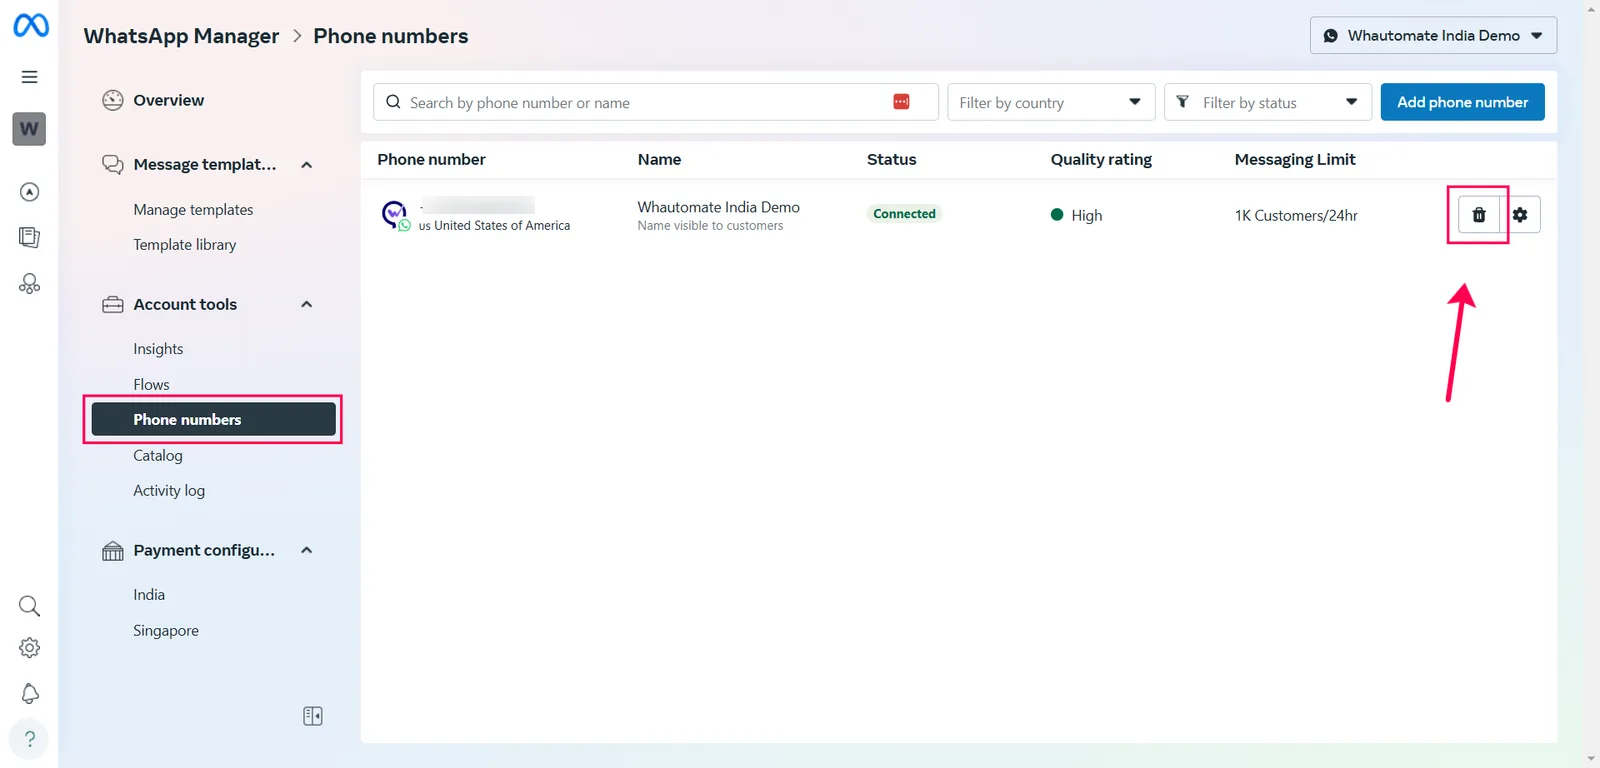Image resolution: width=1600 pixels, height=768 pixels.
Task: Go to WhatsApp Manager breadcrumb
Action: pyautogui.click(x=181, y=36)
